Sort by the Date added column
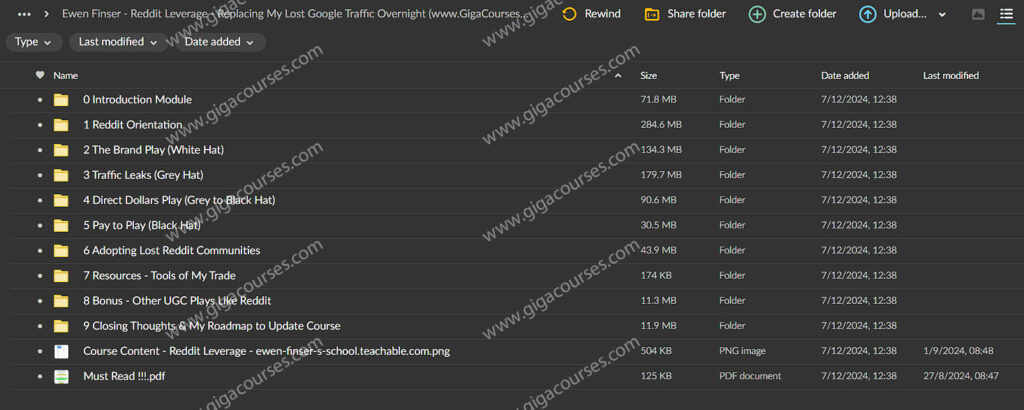 coord(845,76)
